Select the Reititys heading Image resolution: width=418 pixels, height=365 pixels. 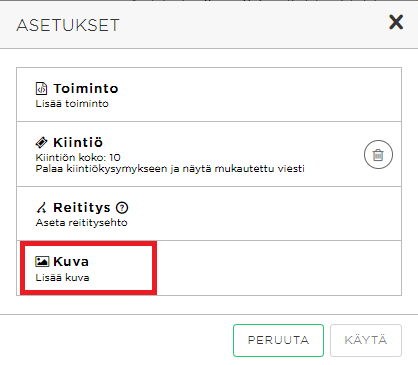82,208
